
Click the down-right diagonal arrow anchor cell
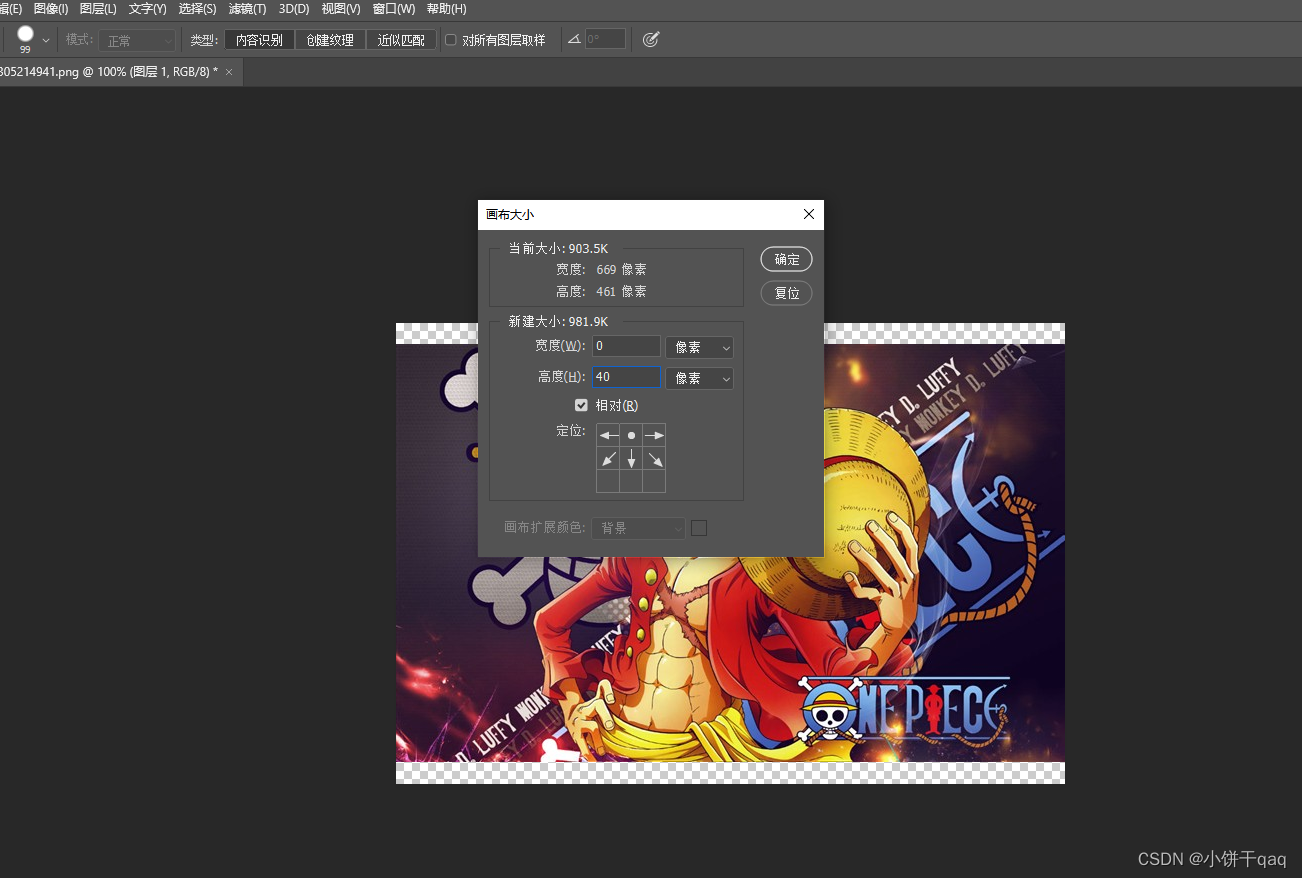tap(654, 458)
